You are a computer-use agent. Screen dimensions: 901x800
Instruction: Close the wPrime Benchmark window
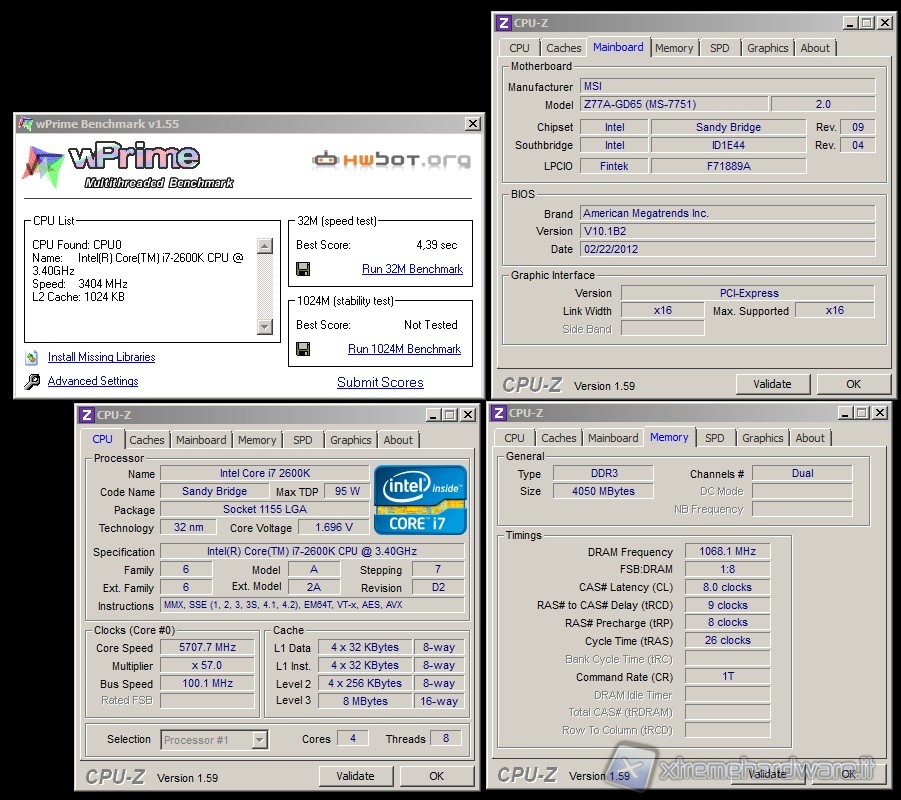pos(472,124)
